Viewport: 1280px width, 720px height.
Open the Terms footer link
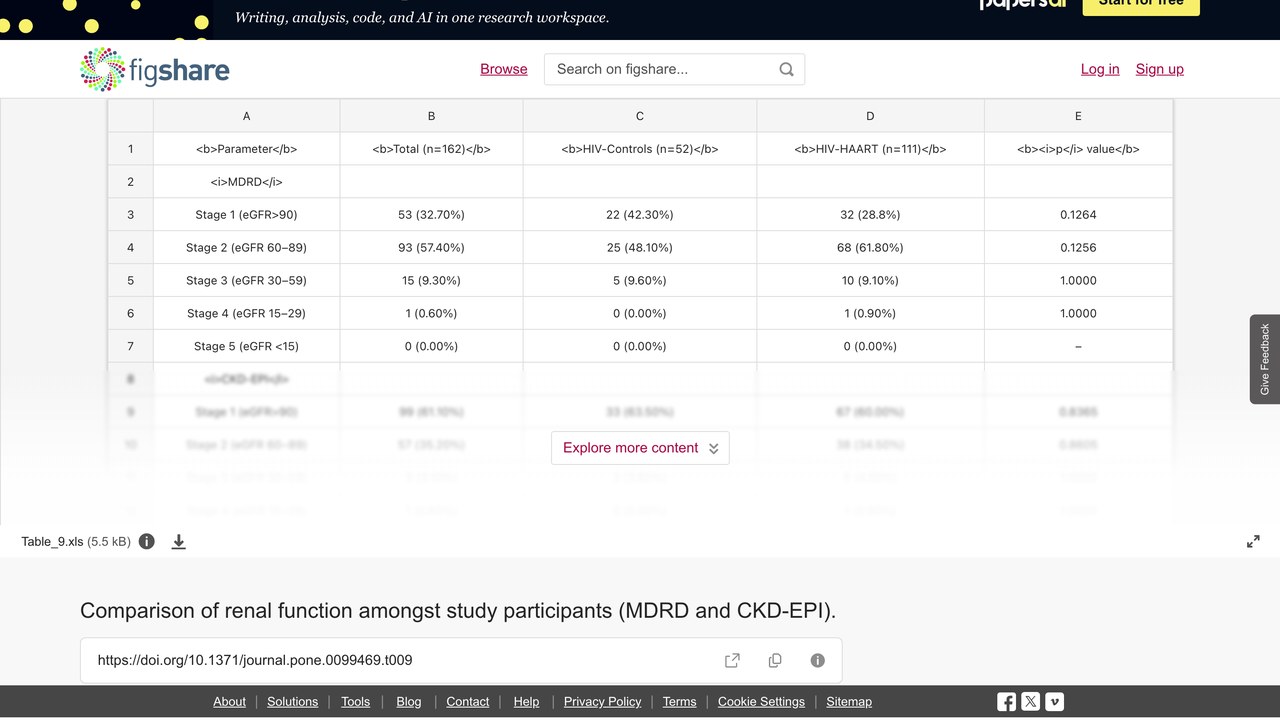tap(679, 702)
